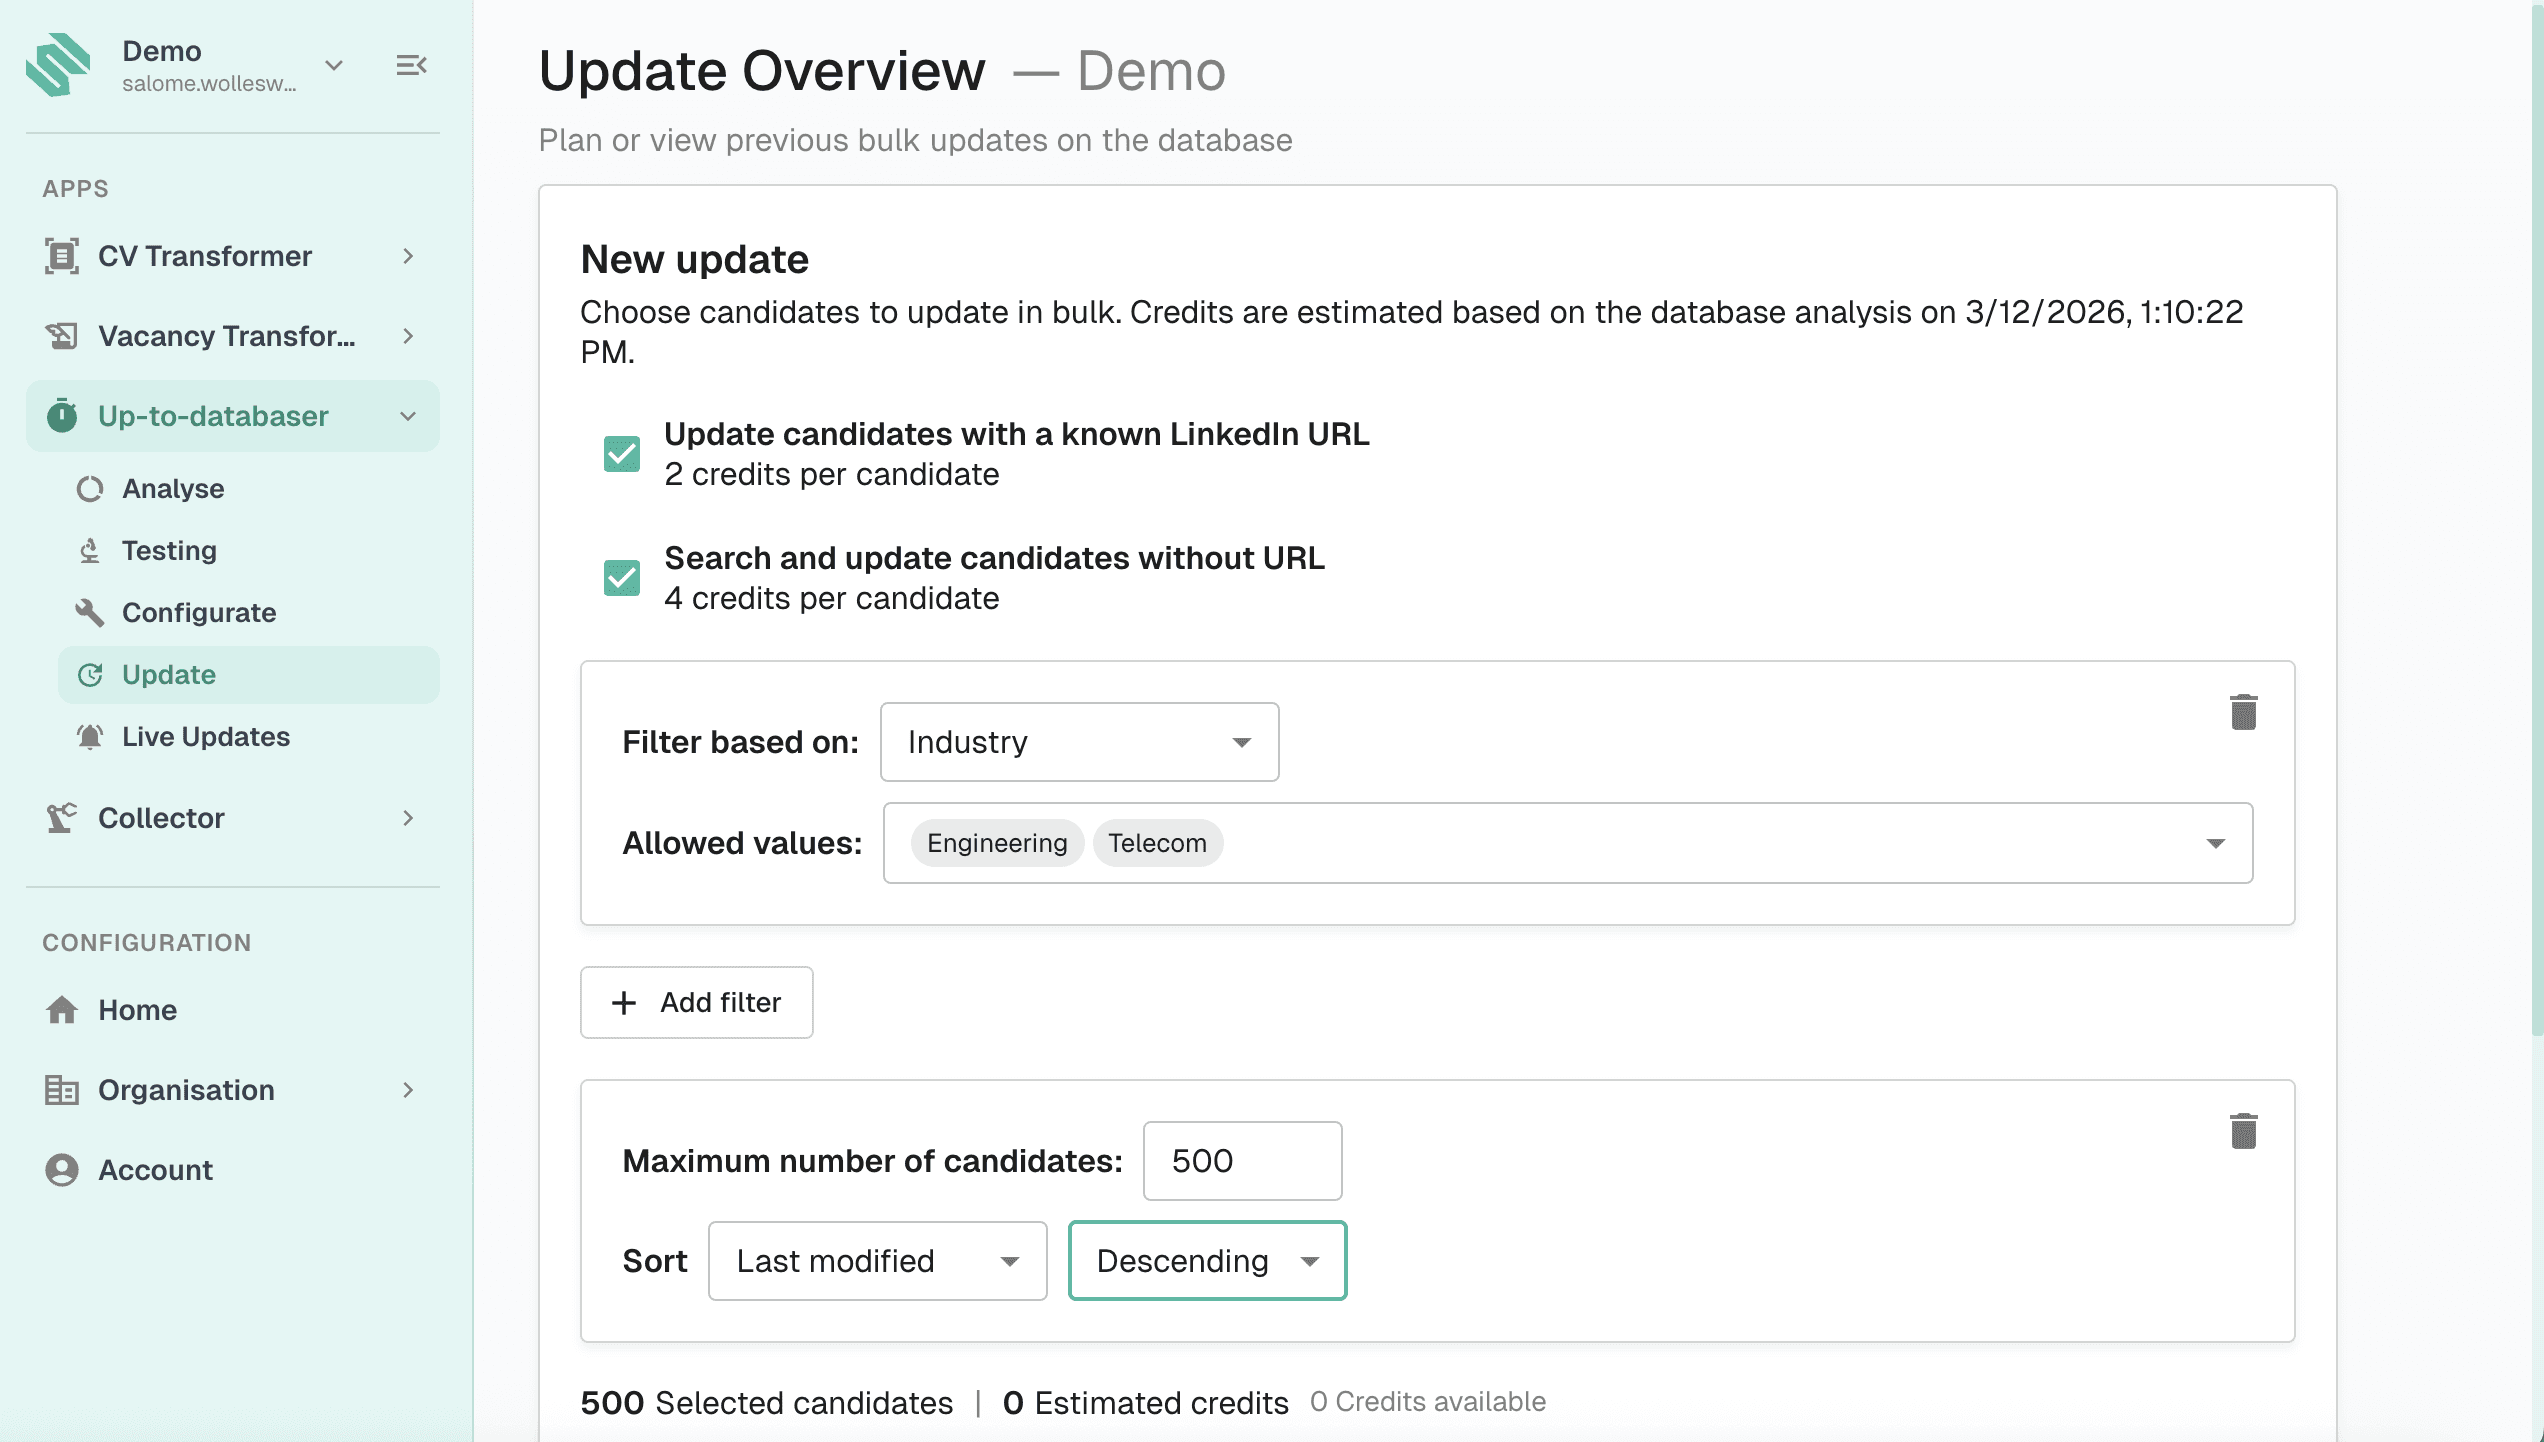Click the Collector app icon
The height and width of the screenshot is (1442, 2544).
62,818
